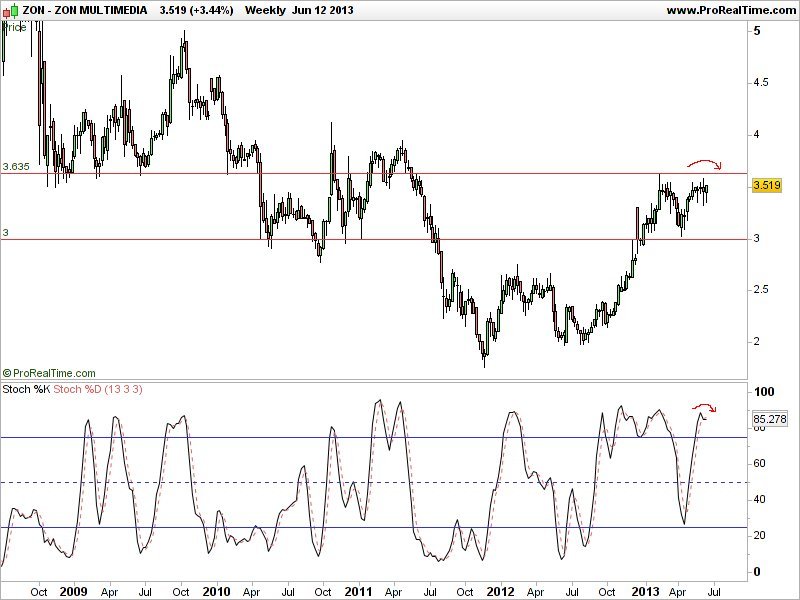This screenshot has width=800, height=600.
Task: Click the 100 stochastic axis value
Action: click(x=764, y=392)
